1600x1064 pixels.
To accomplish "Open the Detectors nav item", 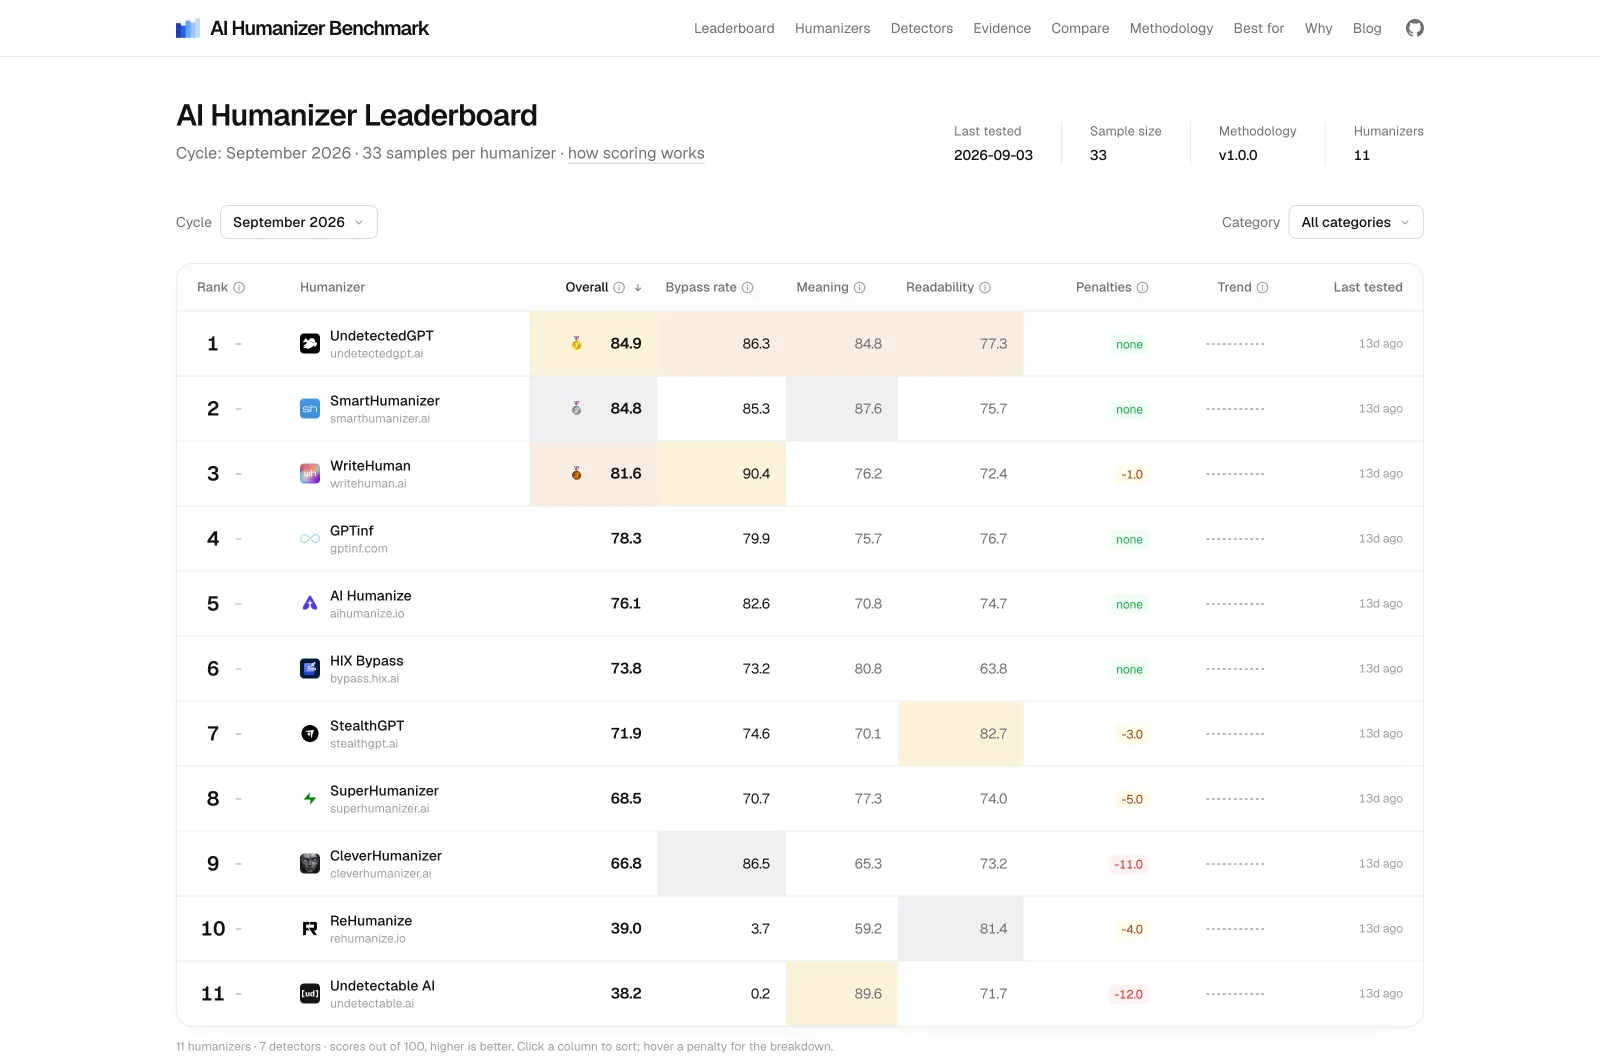I will [x=921, y=28].
